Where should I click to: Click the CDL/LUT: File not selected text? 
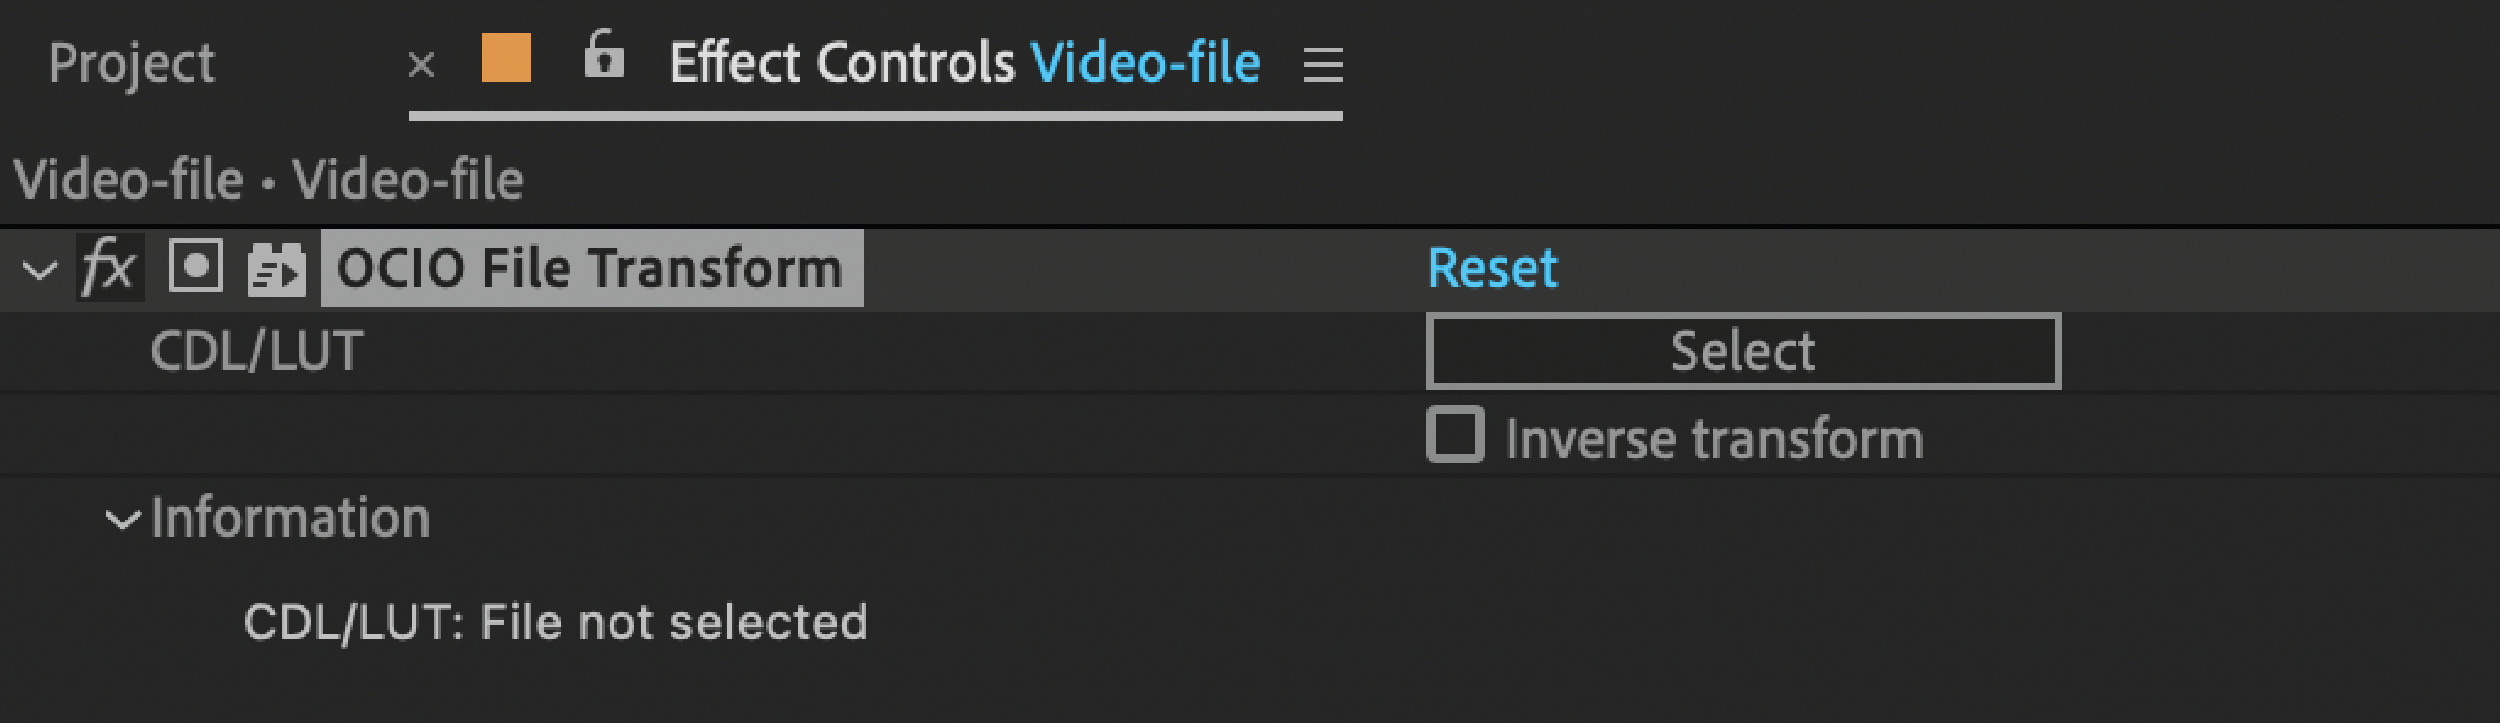tap(556, 620)
